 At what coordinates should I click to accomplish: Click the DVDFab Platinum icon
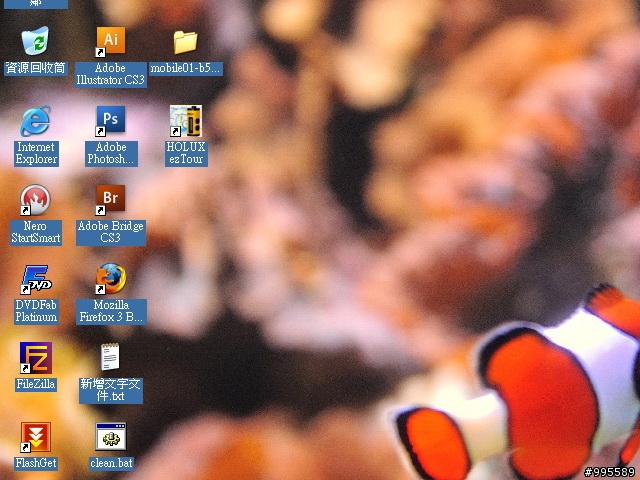tap(36, 279)
